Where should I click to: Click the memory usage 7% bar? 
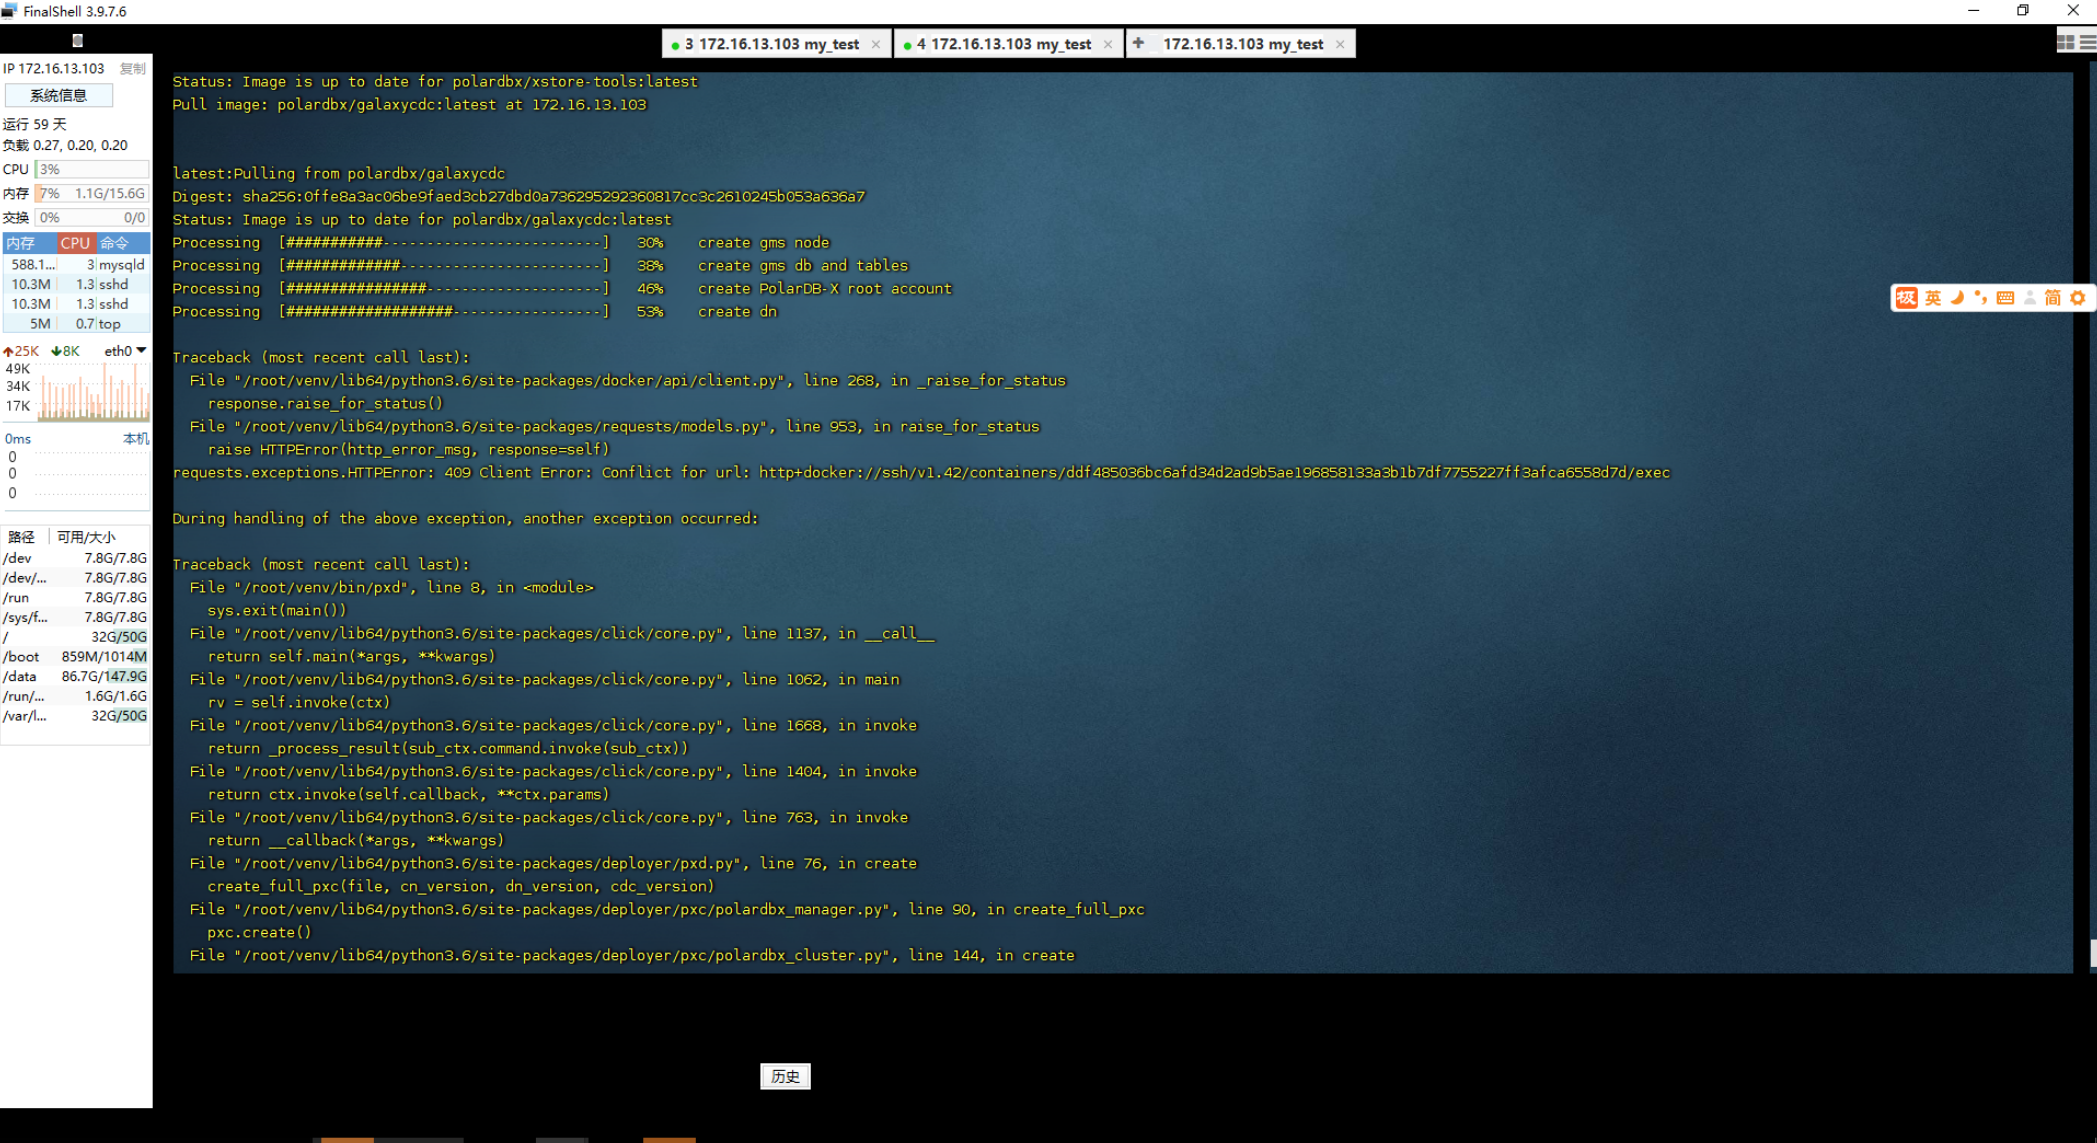point(92,193)
